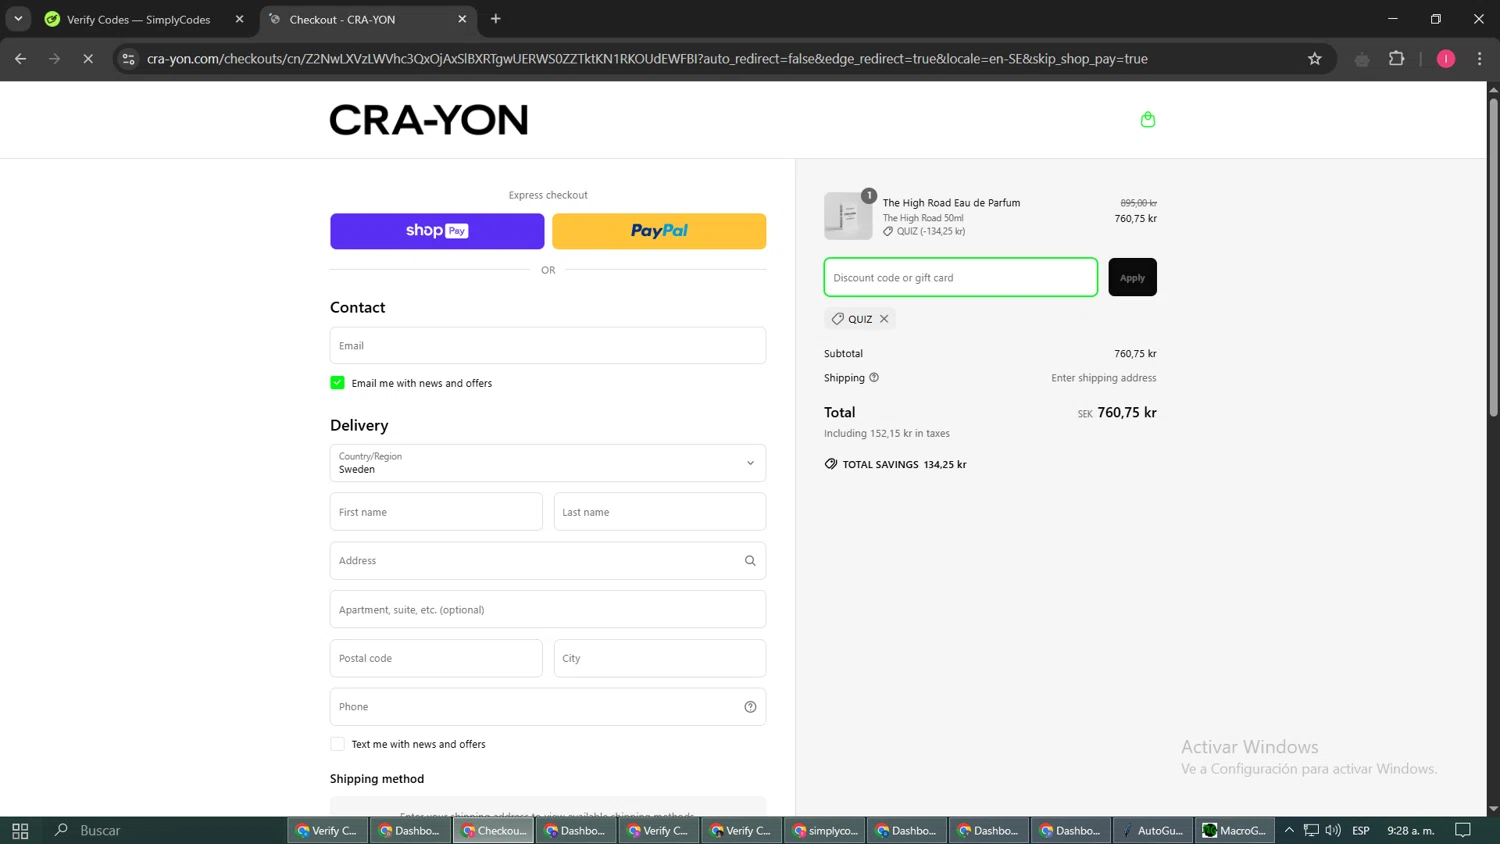The image size is (1500, 844).
Task: Open the phone field help icon
Action: pos(750,707)
